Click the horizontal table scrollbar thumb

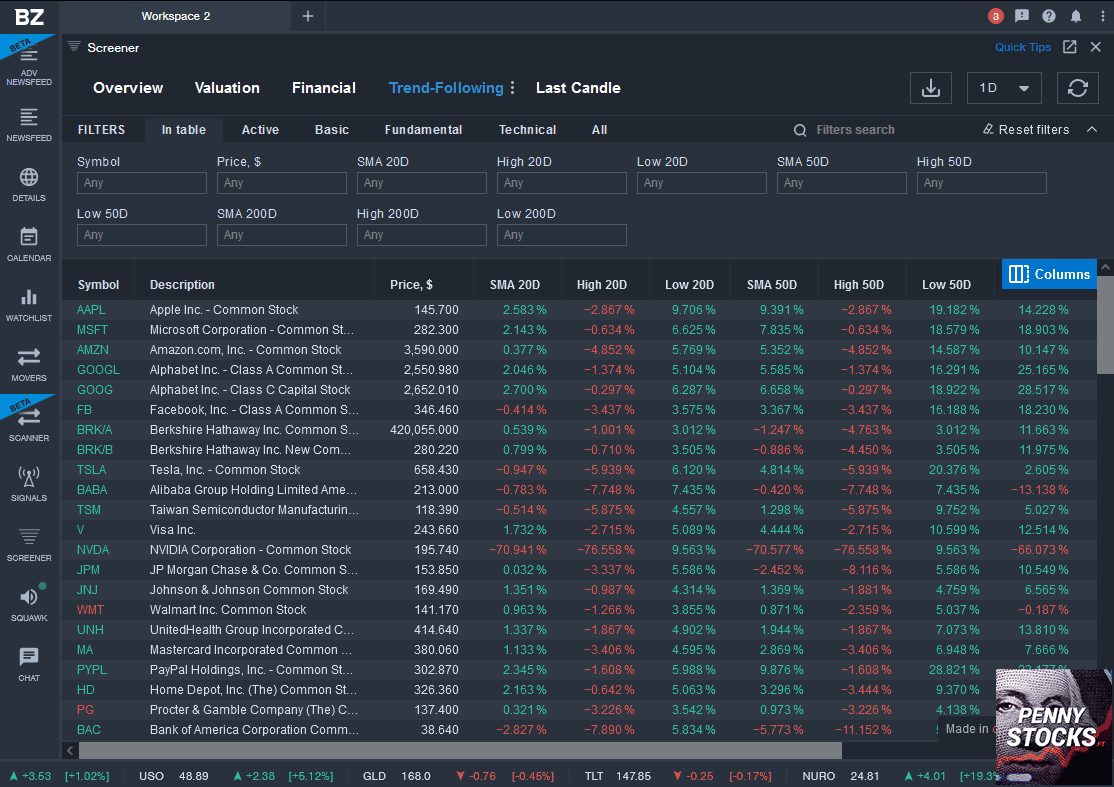460,750
